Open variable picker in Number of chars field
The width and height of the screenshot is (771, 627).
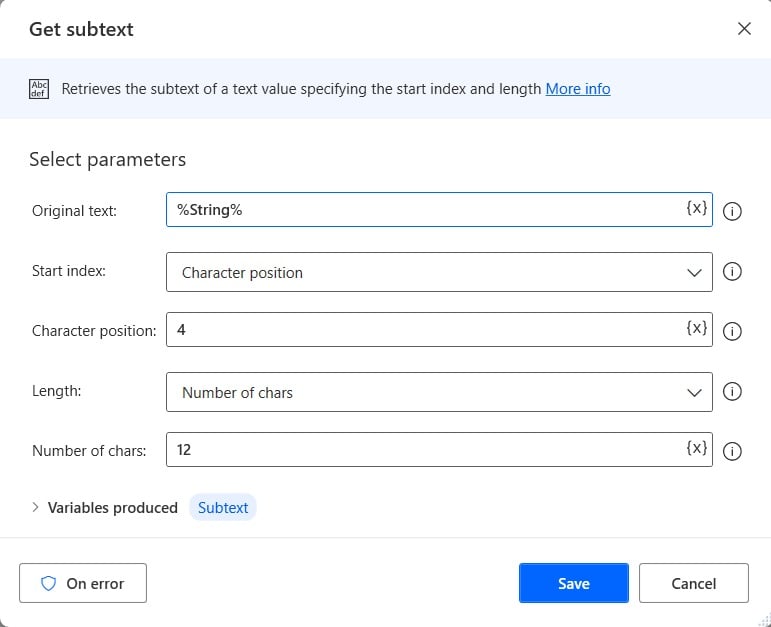[x=697, y=448]
